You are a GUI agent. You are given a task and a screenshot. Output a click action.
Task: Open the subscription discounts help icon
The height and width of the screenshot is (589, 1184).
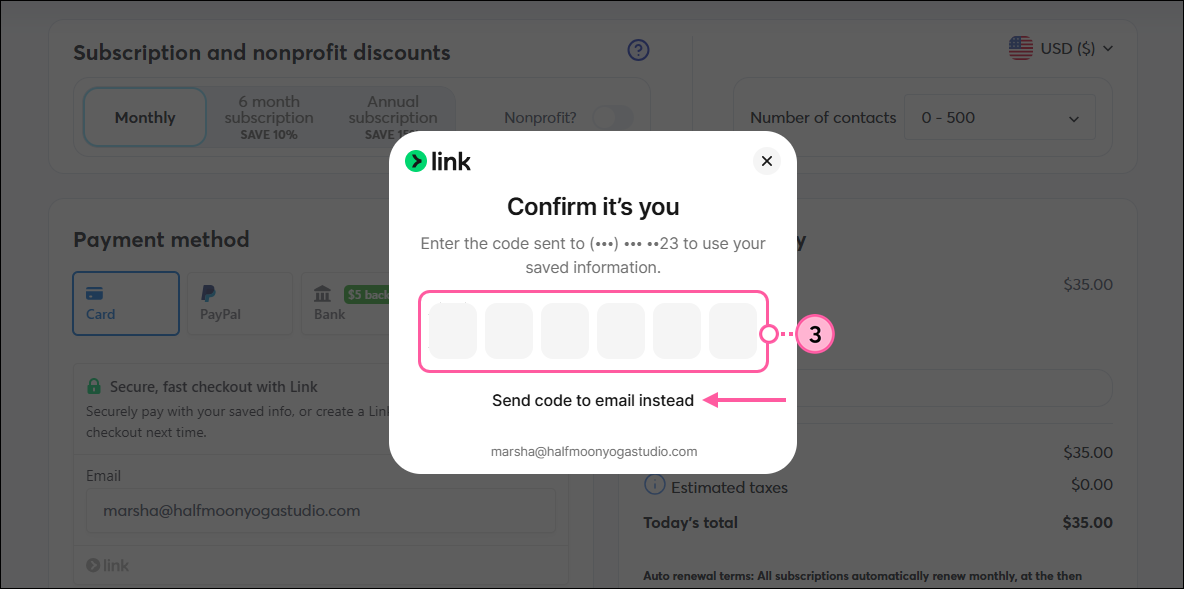638,50
